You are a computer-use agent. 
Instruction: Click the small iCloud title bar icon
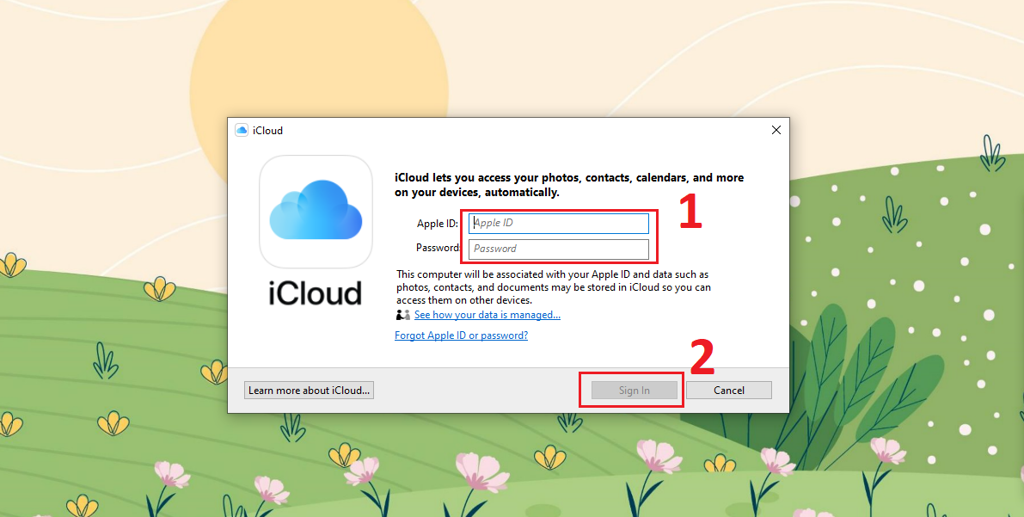pos(242,130)
